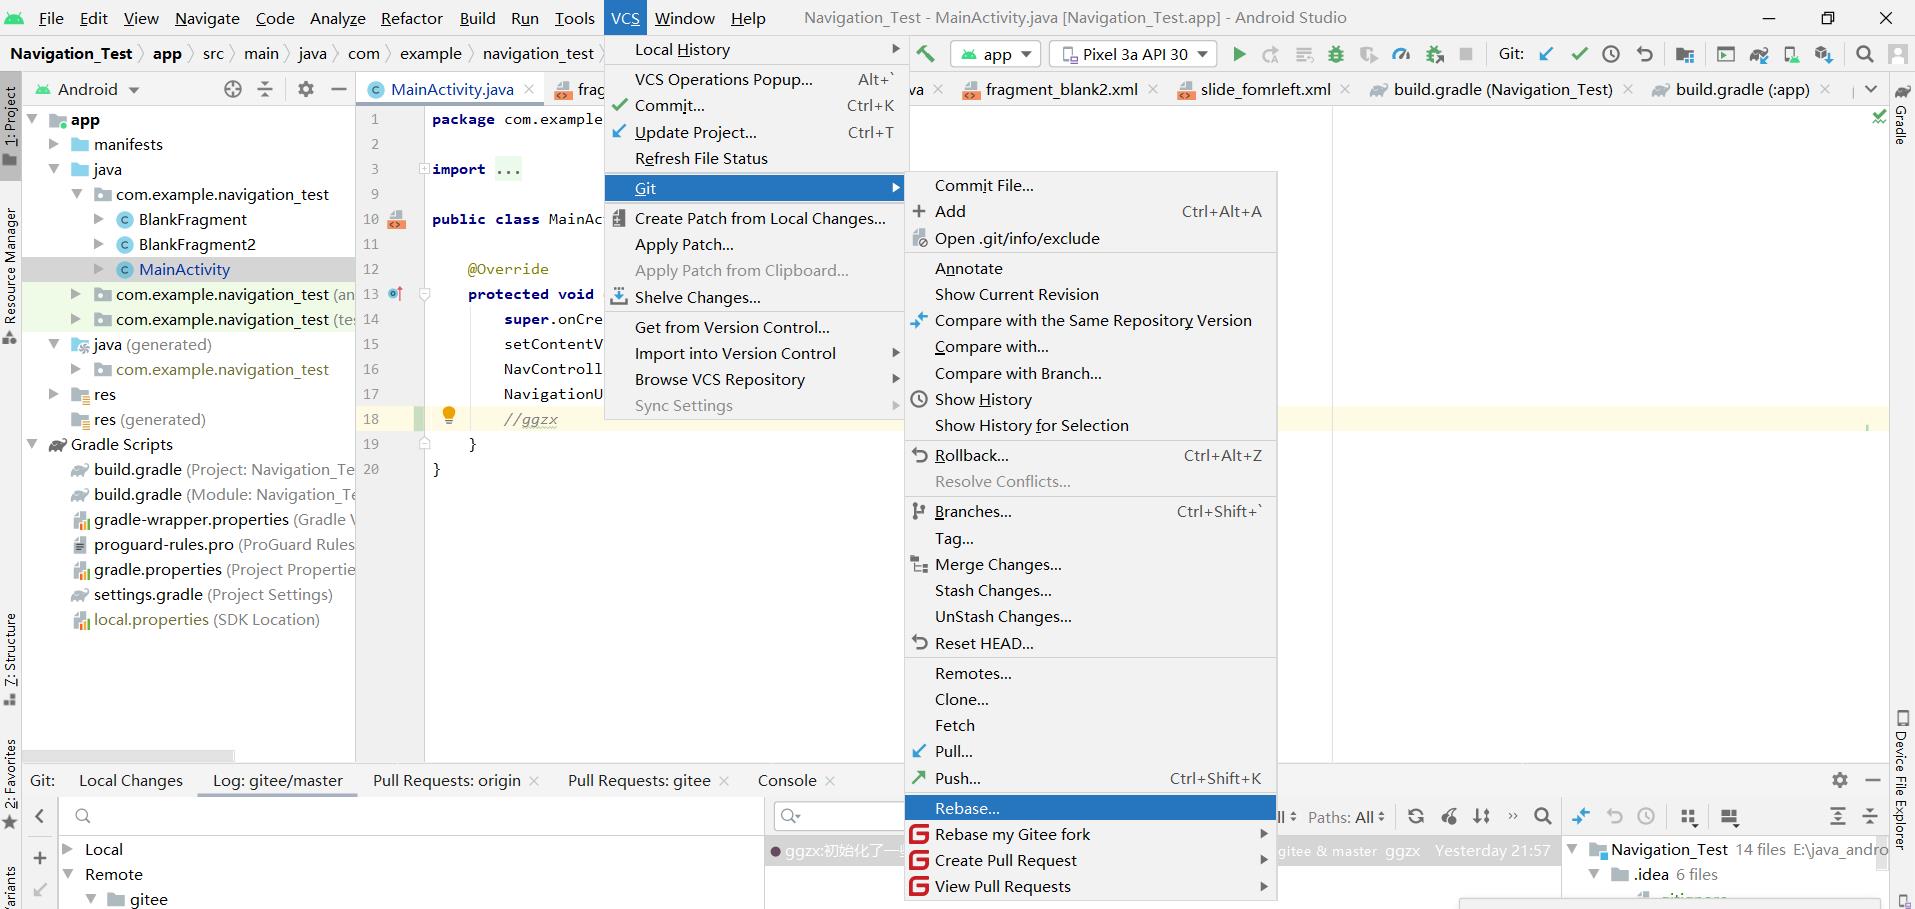The image size is (1915, 909).
Task: Click Git rollback arrow in main toolbar
Action: (x=1644, y=54)
